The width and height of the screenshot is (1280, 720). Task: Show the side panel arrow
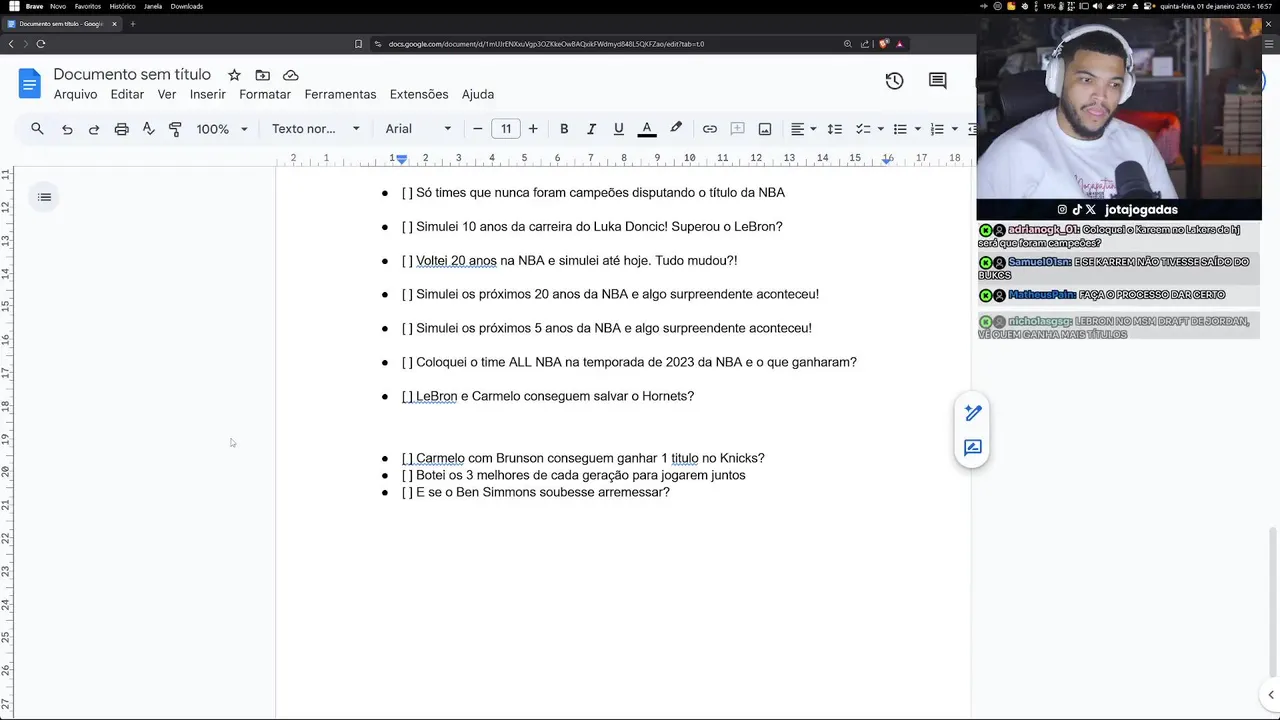tap(1271, 695)
